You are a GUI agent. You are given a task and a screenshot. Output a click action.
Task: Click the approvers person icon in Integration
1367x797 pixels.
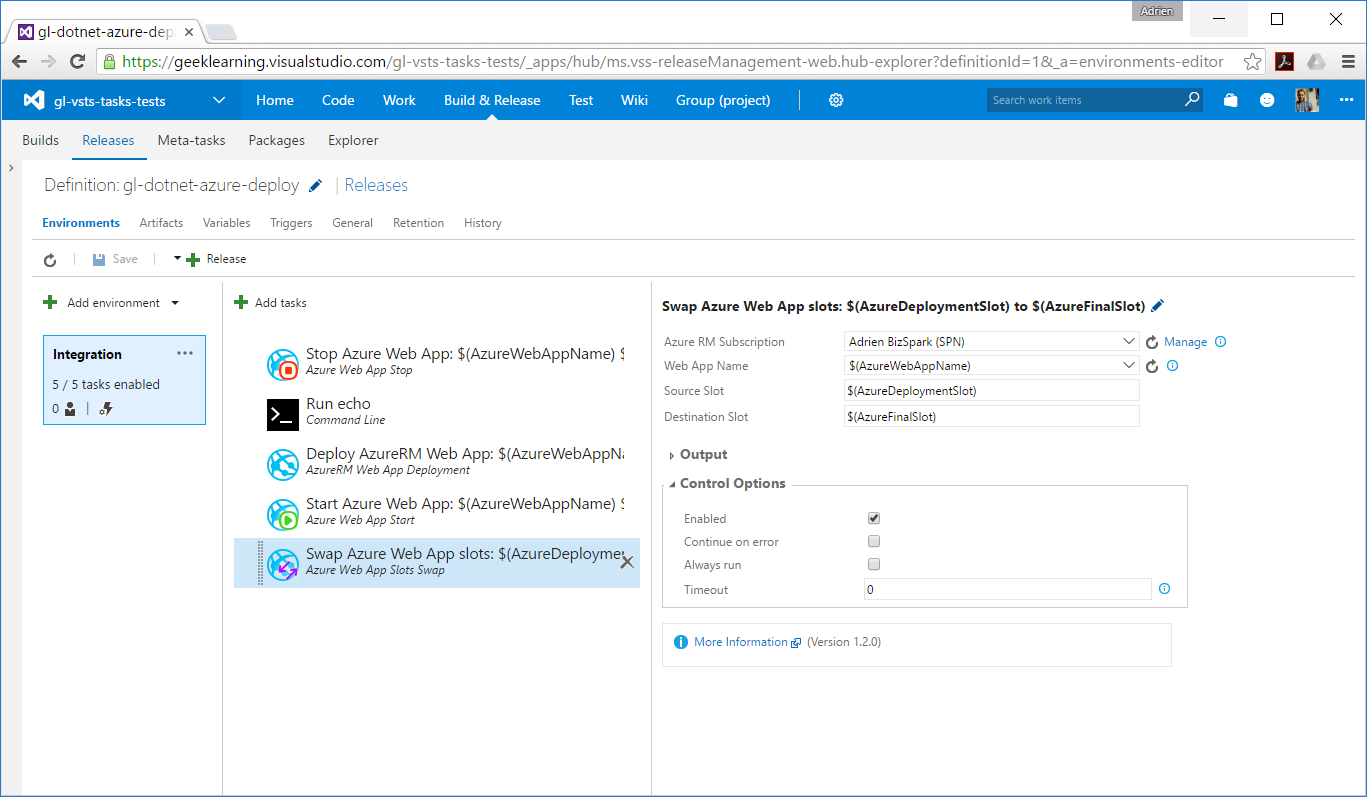point(70,408)
